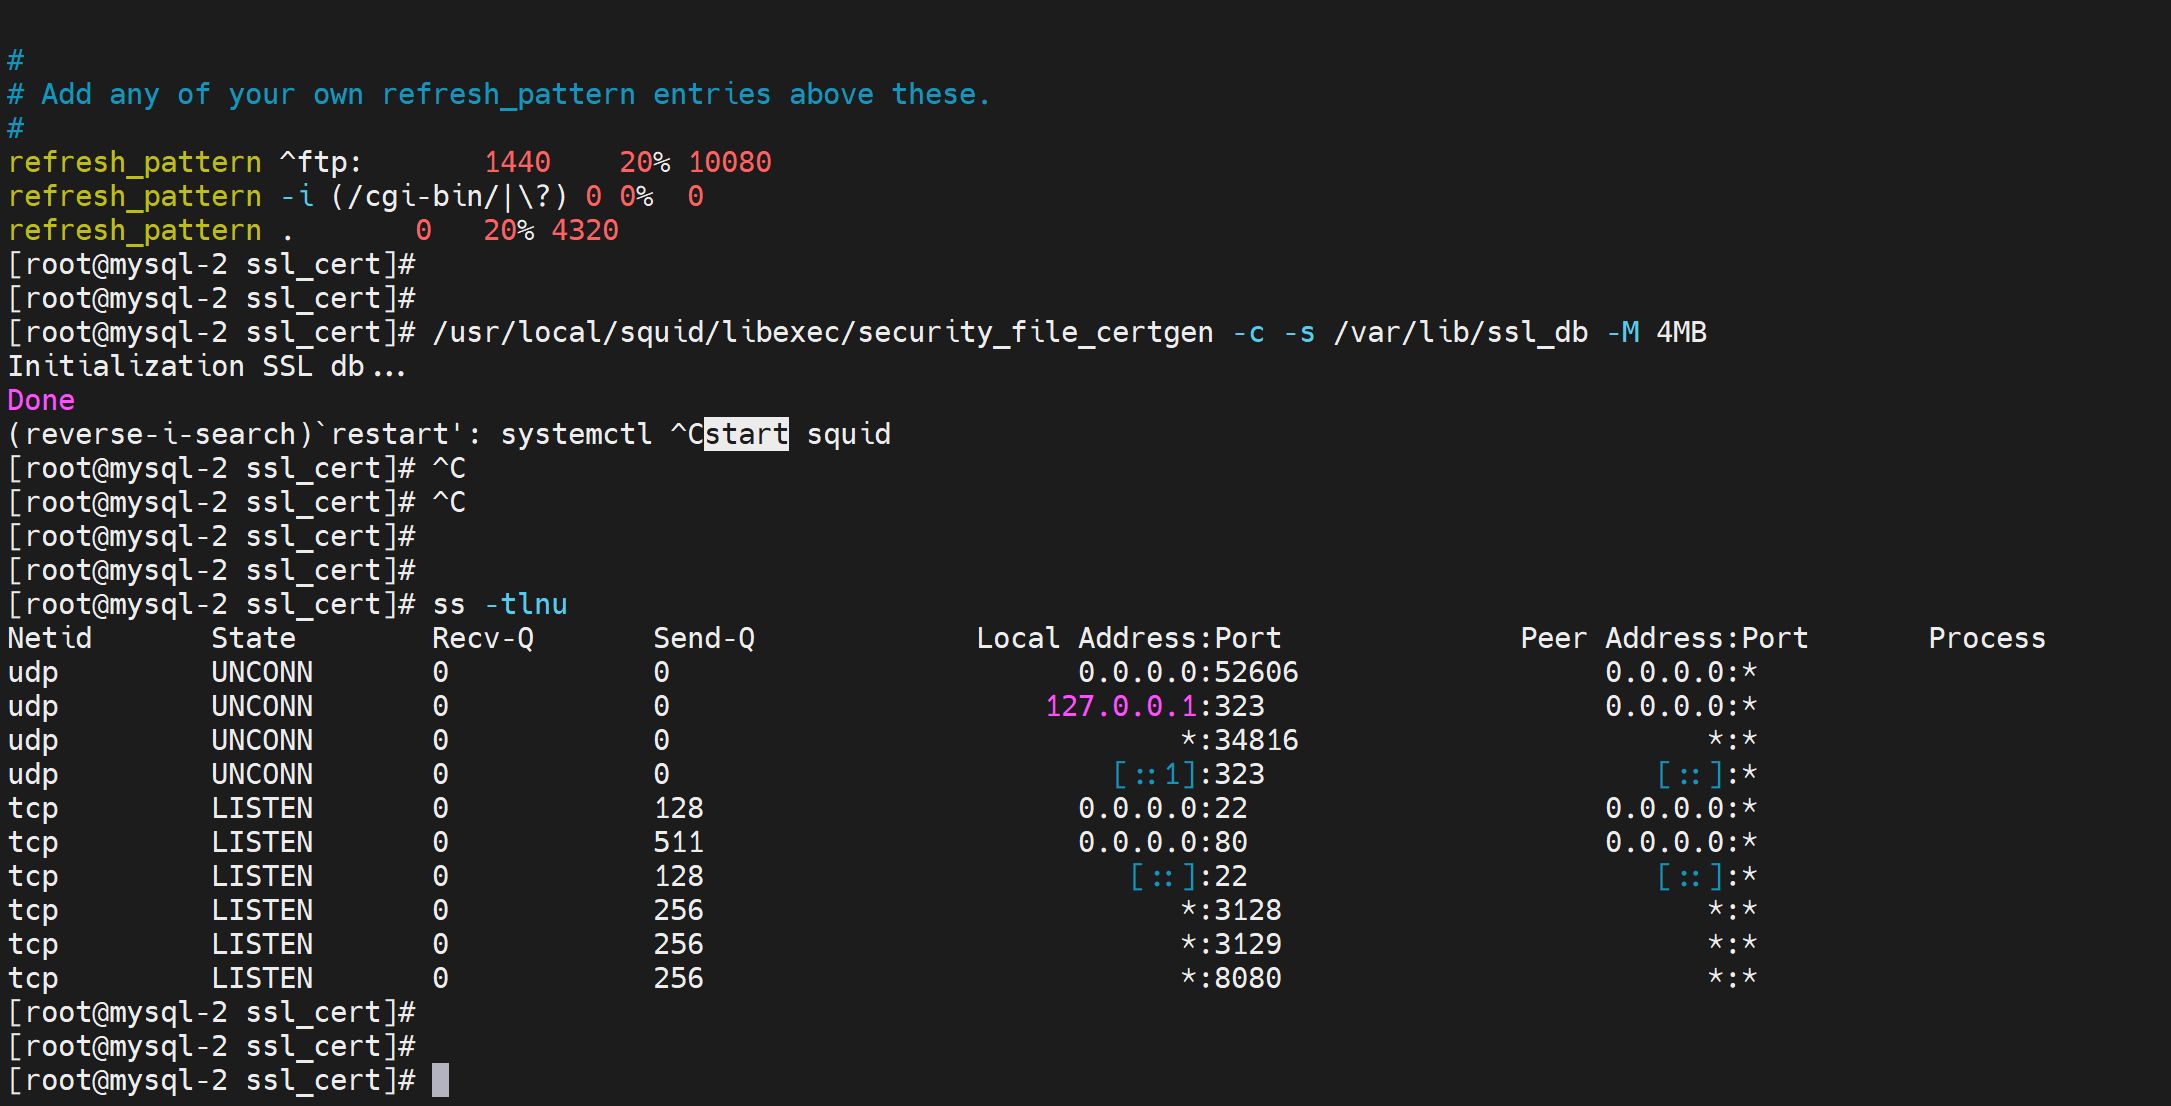Click the 'Process' column header
2171x1106 pixels.
(x=1986, y=638)
